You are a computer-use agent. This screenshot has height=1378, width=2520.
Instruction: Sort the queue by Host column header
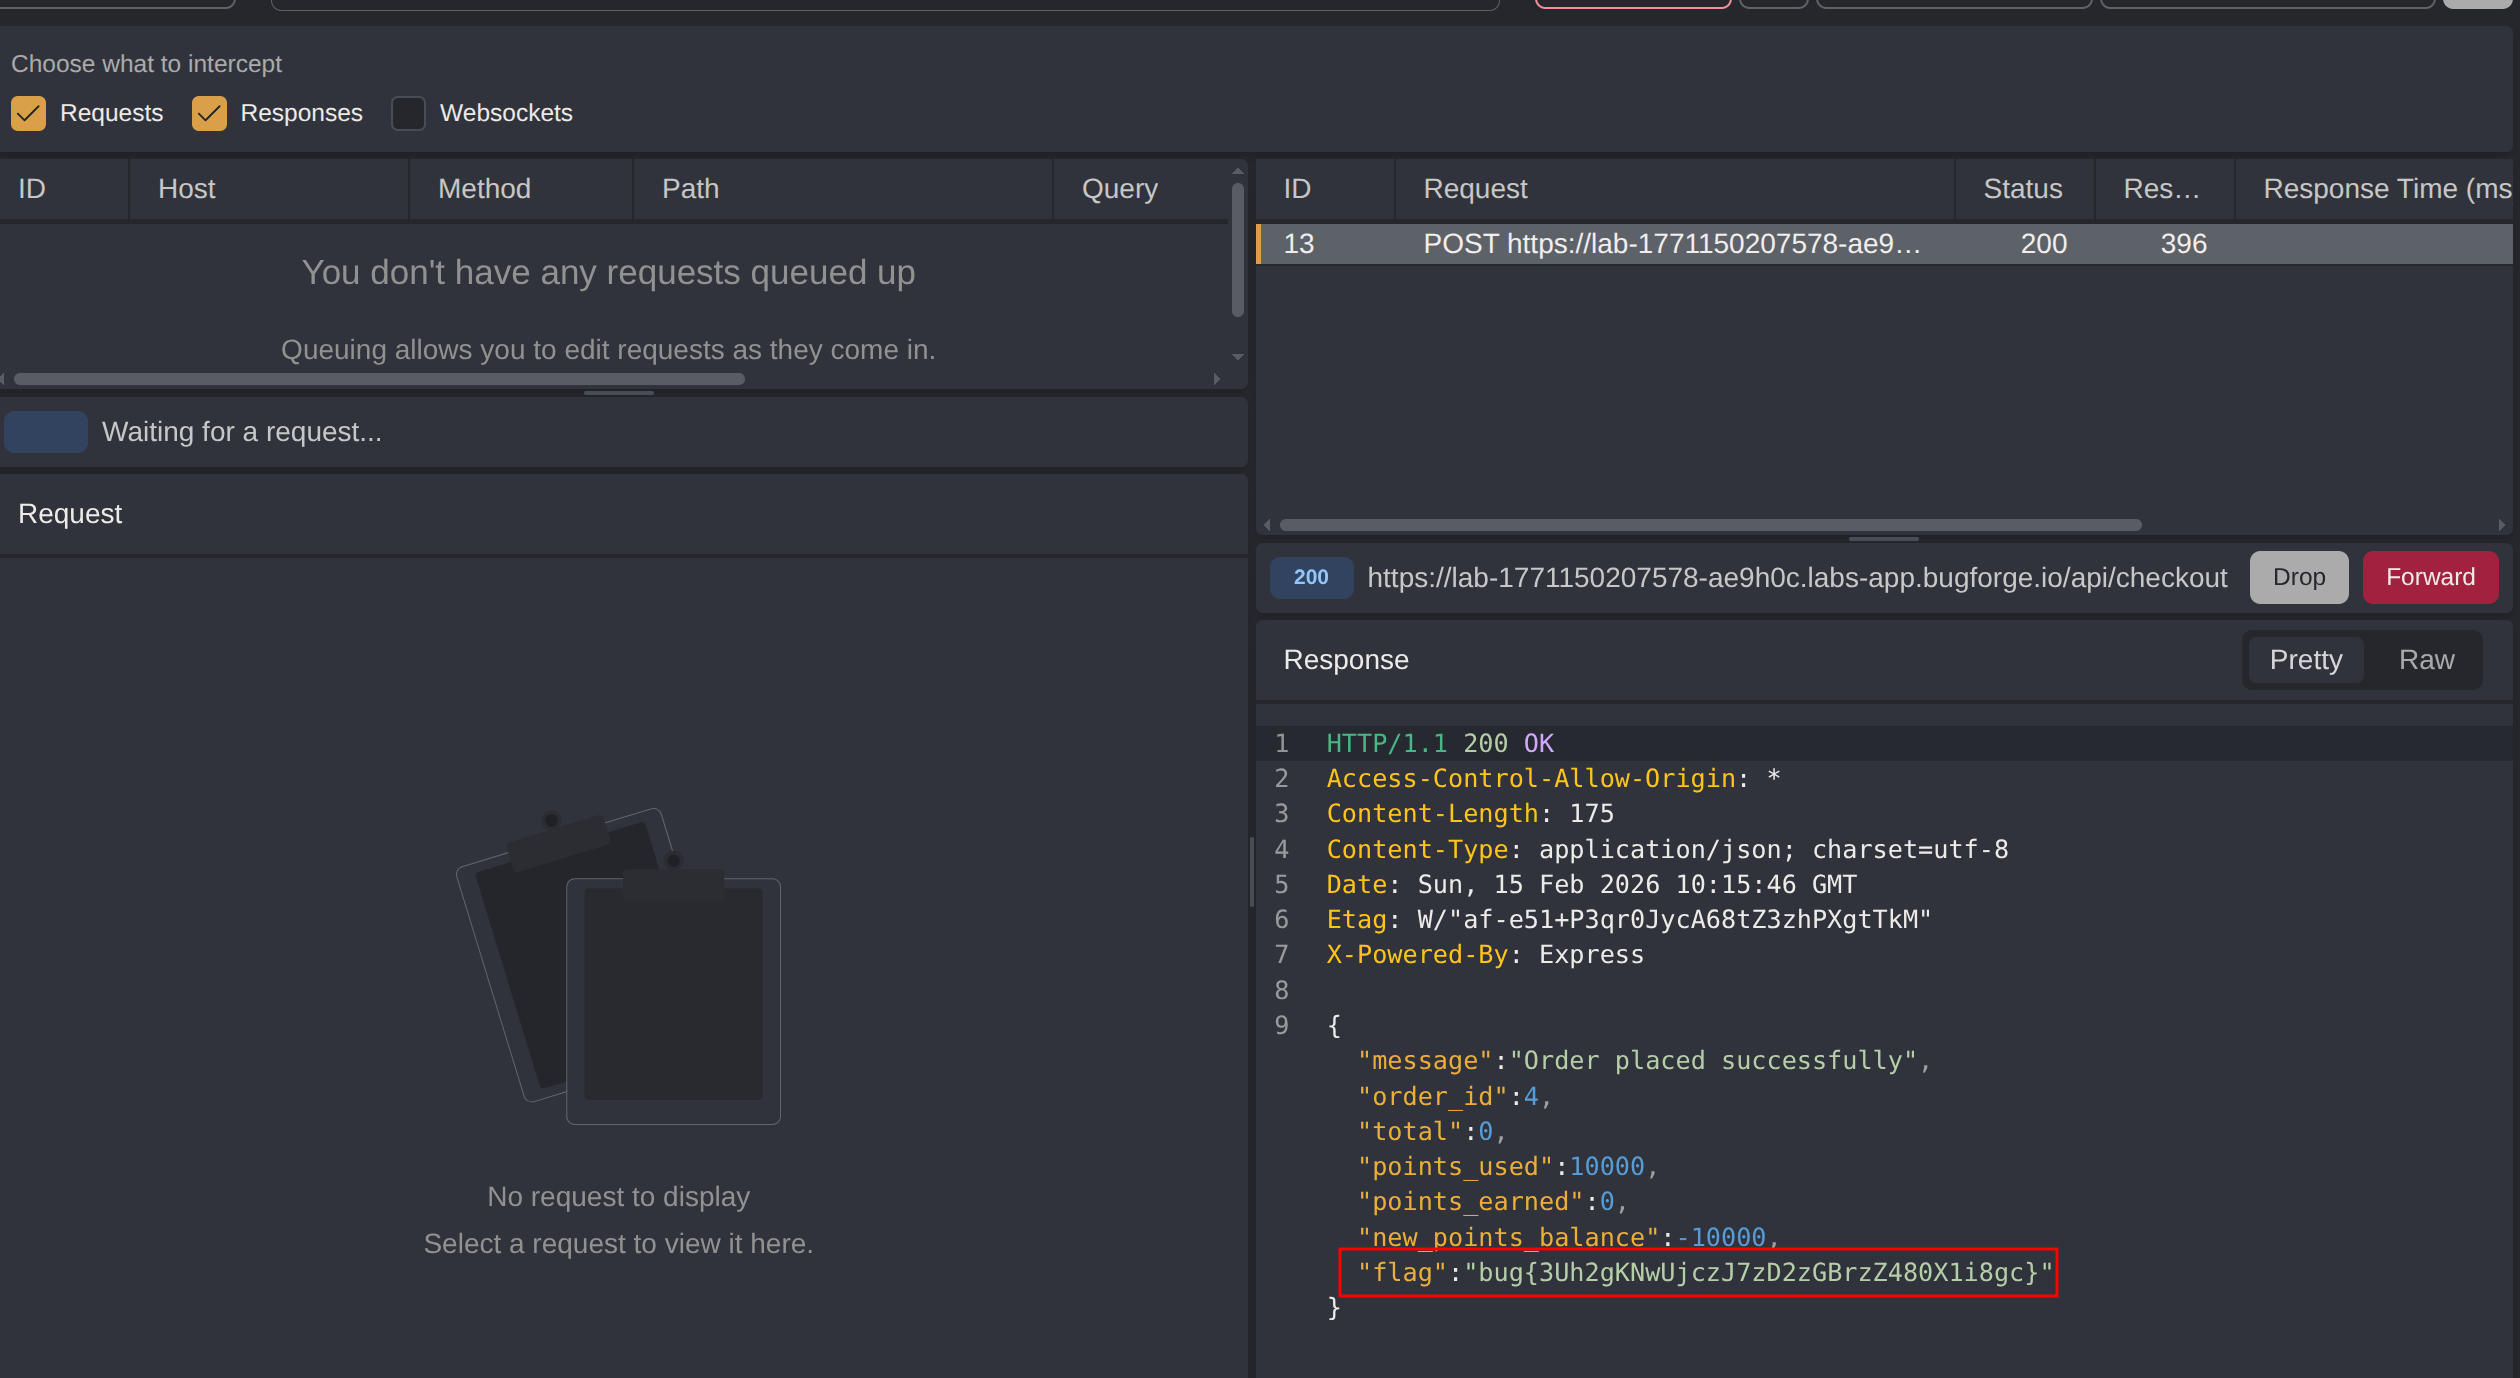186,189
